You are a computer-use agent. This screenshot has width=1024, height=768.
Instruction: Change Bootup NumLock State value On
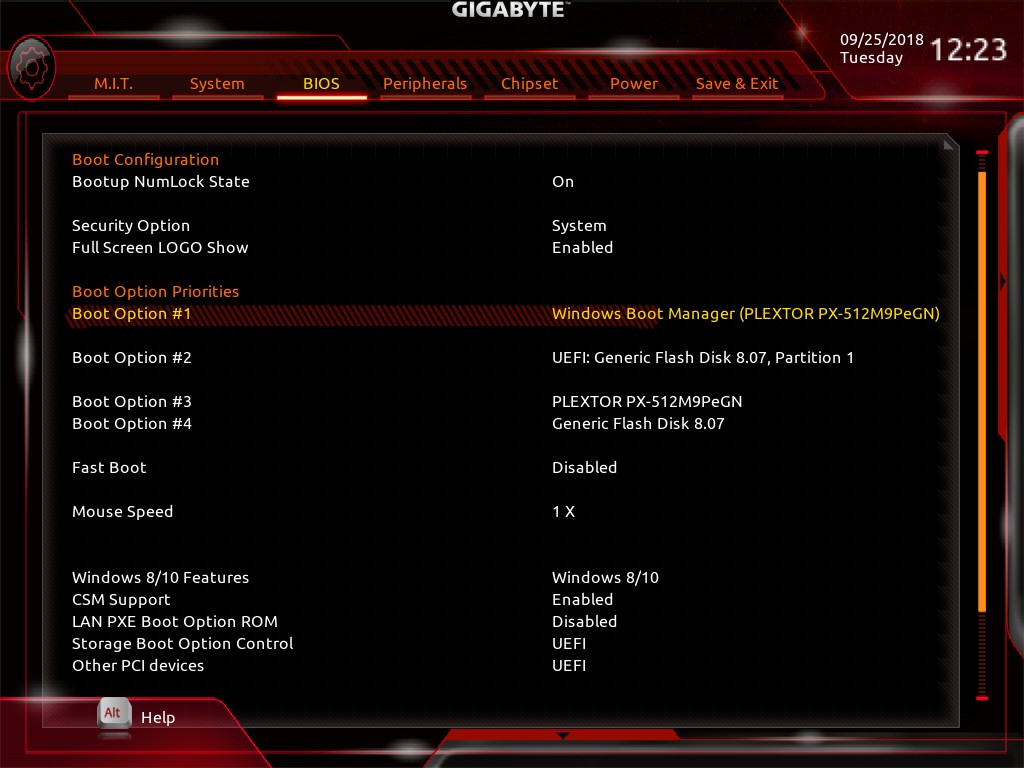tap(563, 182)
